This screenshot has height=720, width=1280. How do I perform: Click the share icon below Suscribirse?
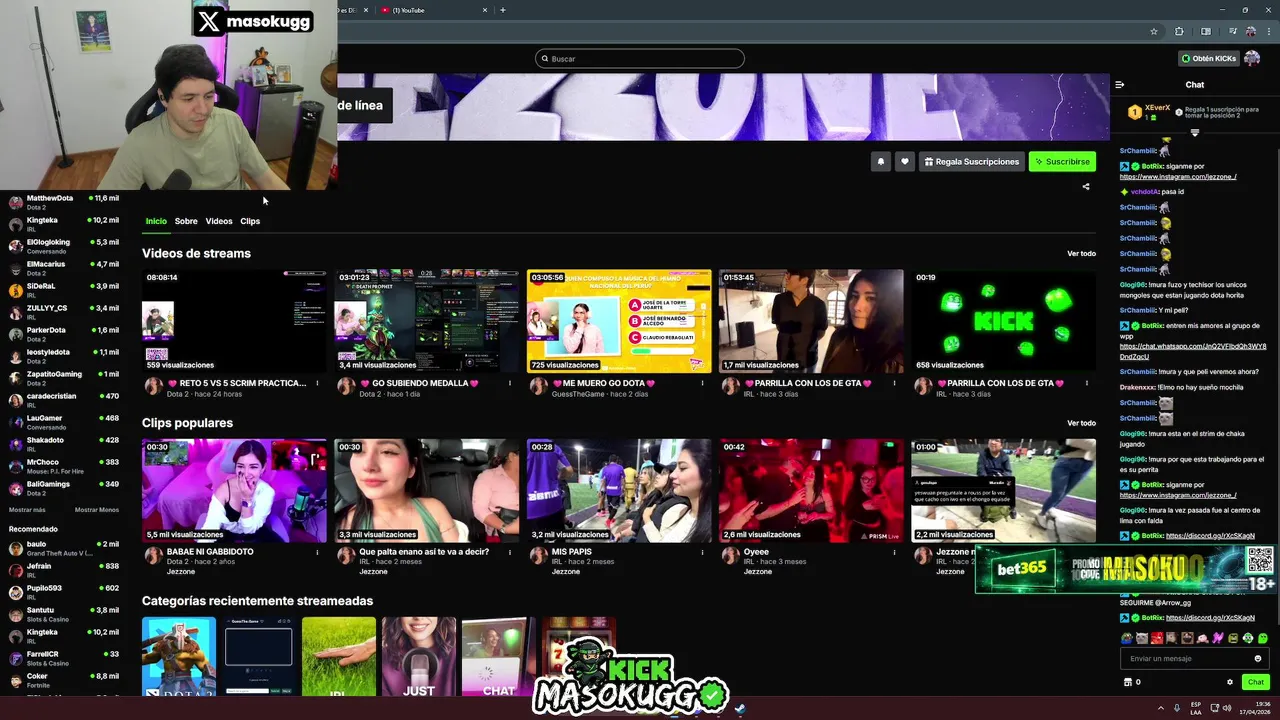1086,186
